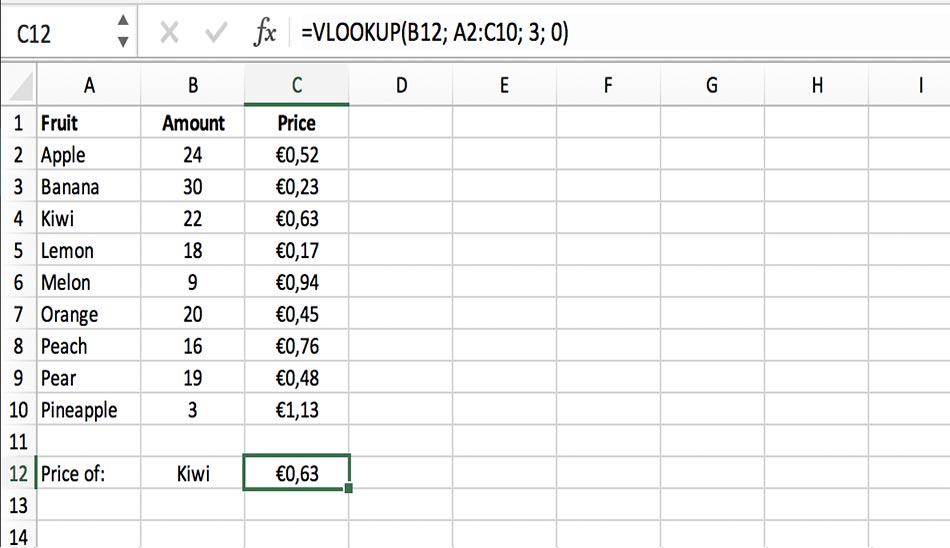Image resolution: width=950 pixels, height=548 pixels.
Task: Select column G header
Action: point(712,85)
